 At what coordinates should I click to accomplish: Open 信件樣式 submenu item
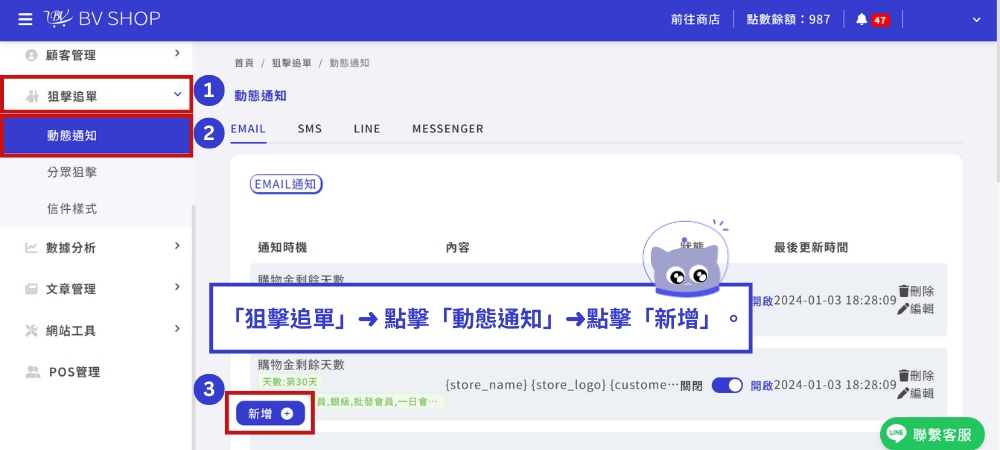tap(72, 208)
